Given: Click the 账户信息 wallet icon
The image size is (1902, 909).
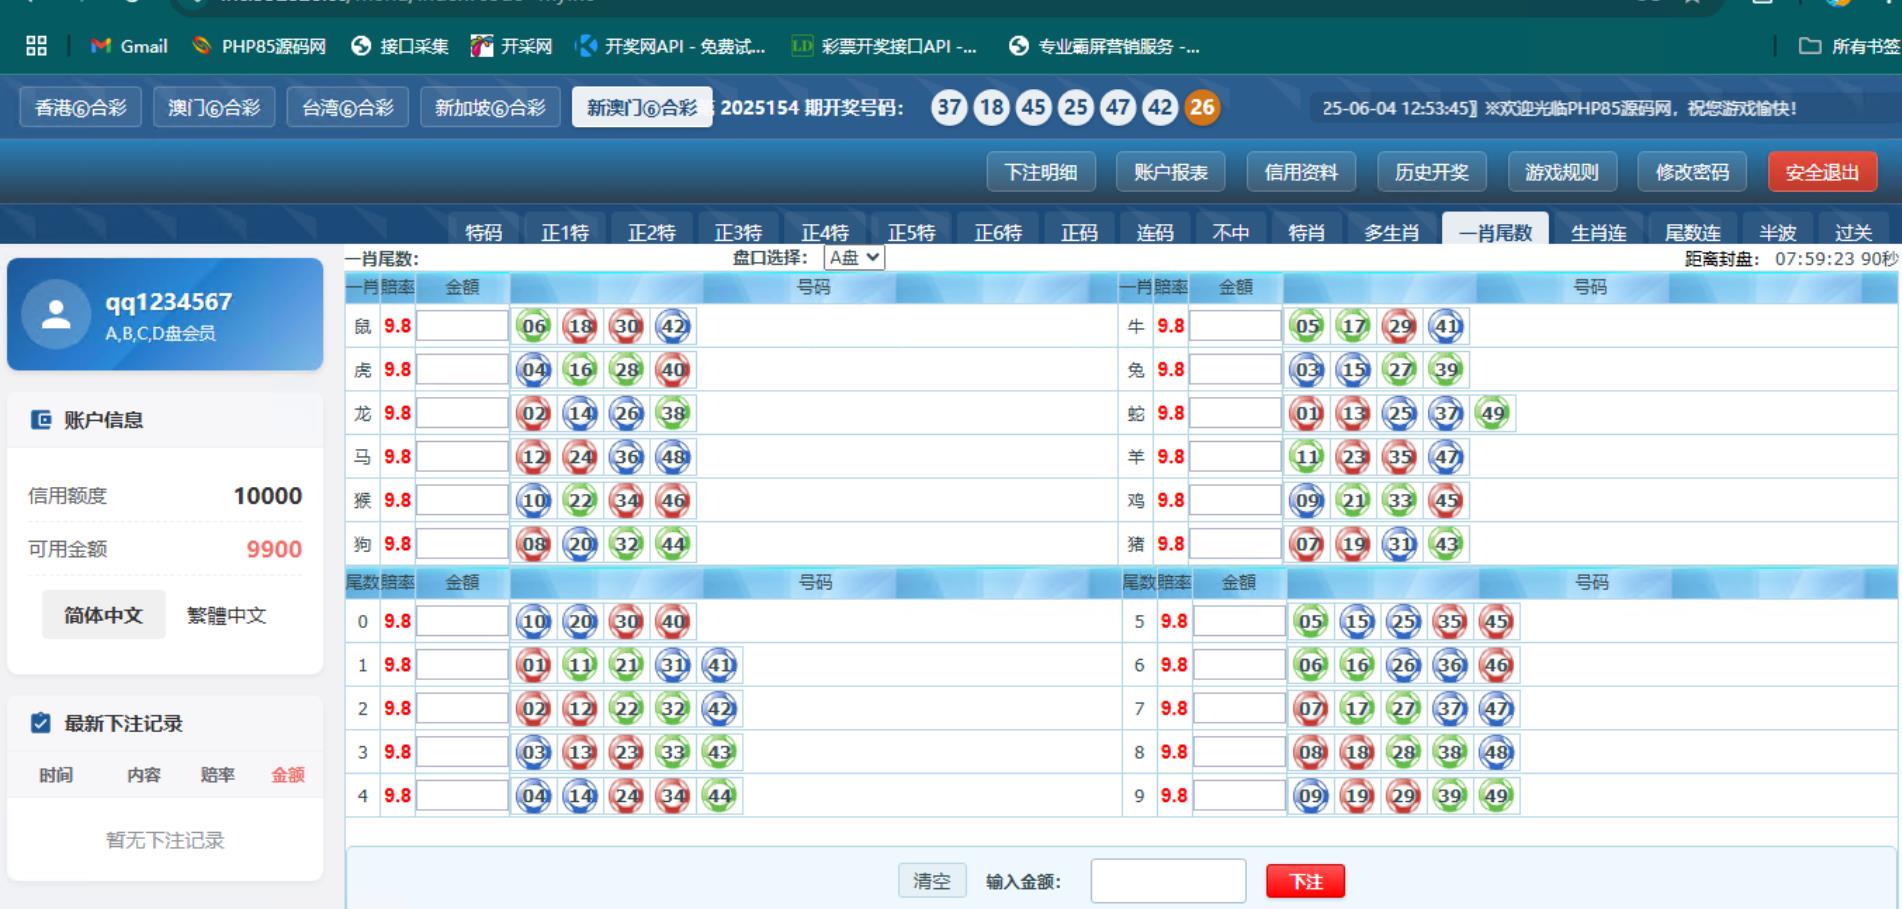Looking at the screenshot, I should click(x=41, y=420).
